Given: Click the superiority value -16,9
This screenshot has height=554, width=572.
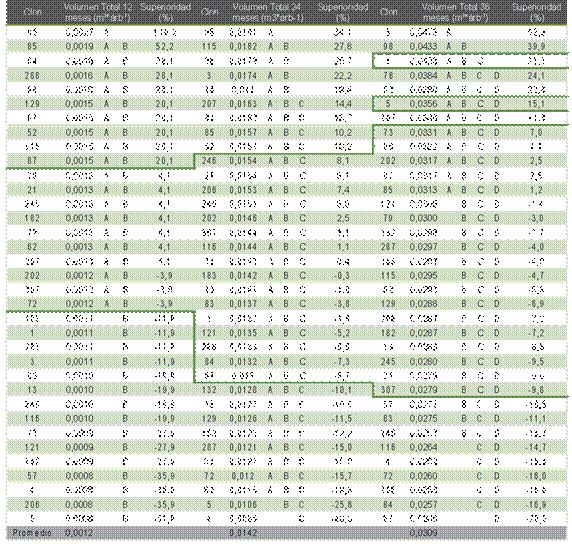Looking at the screenshot, I should click(535, 505).
